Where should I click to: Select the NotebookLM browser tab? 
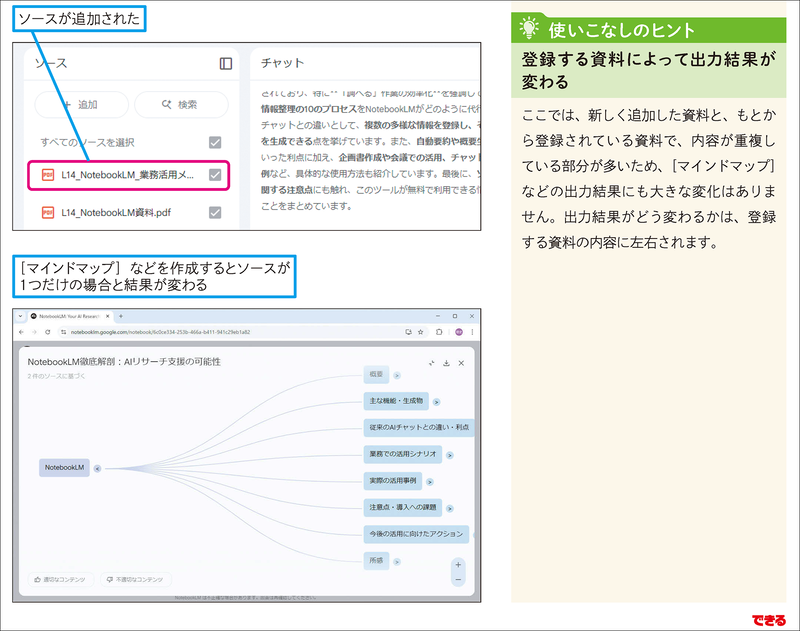[72, 315]
